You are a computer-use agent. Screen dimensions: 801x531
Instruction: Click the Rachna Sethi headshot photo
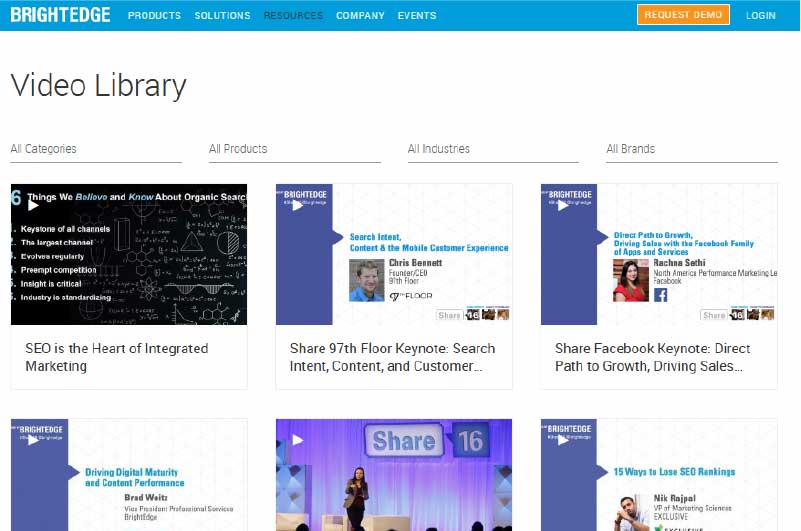point(630,281)
